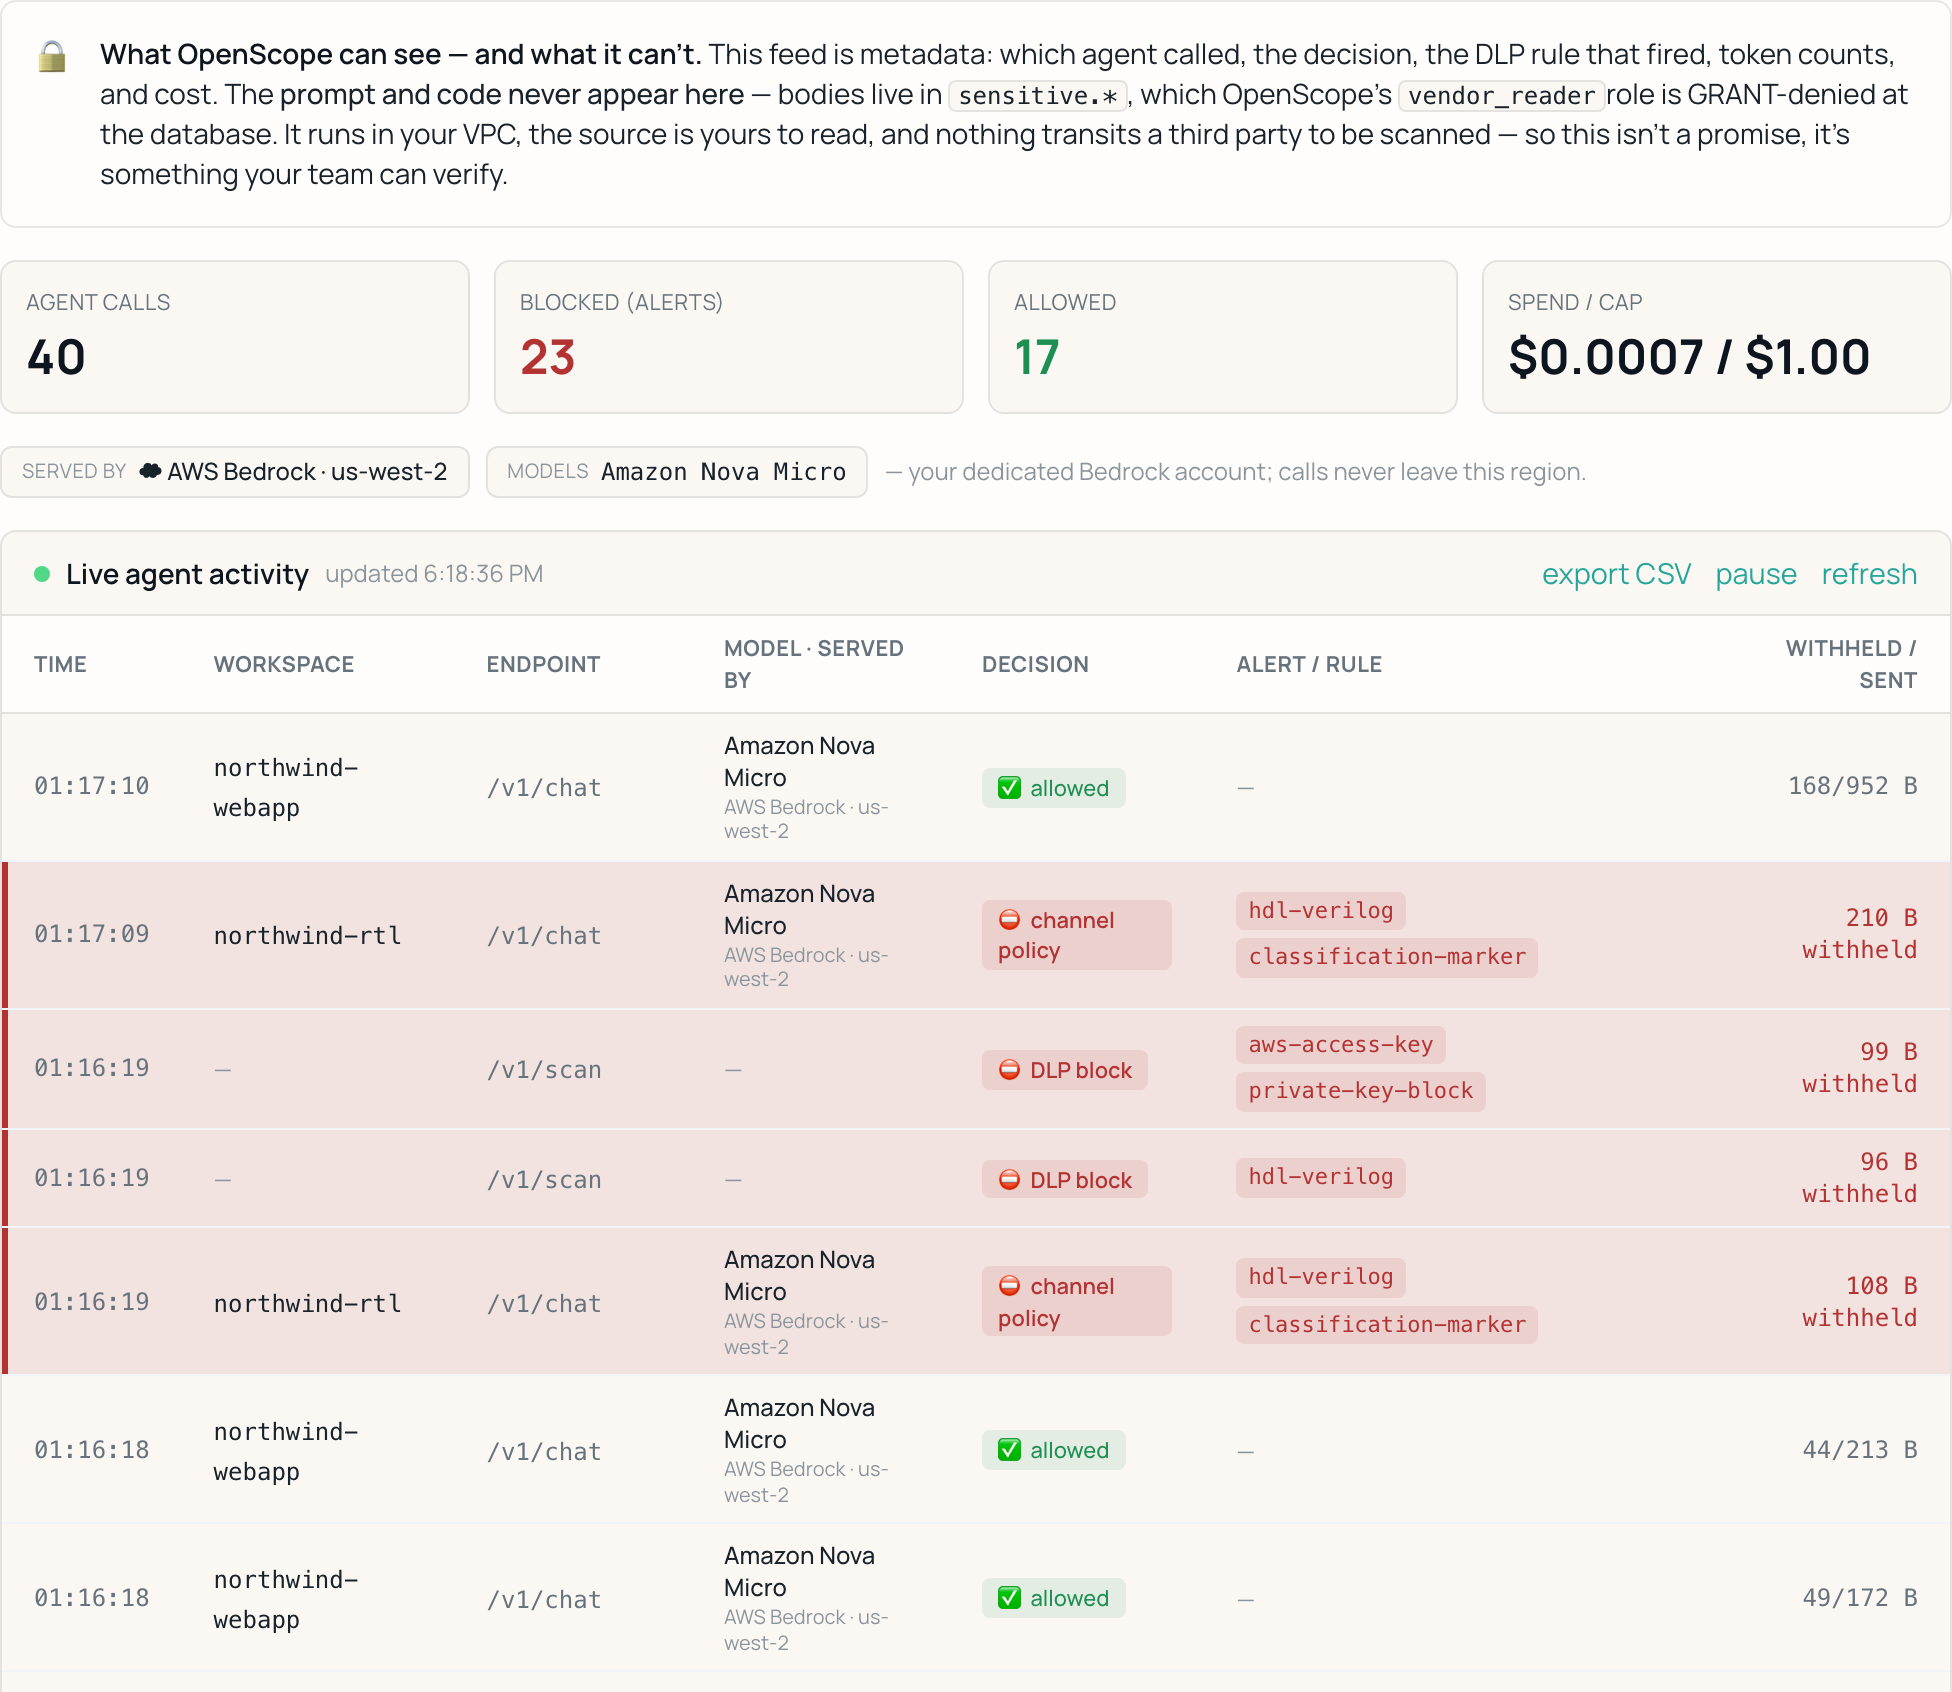Screen dimensions: 1952x1692
Task: Click Amazon Nova Micro in the 01:17:09 row
Action: coord(800,909)
